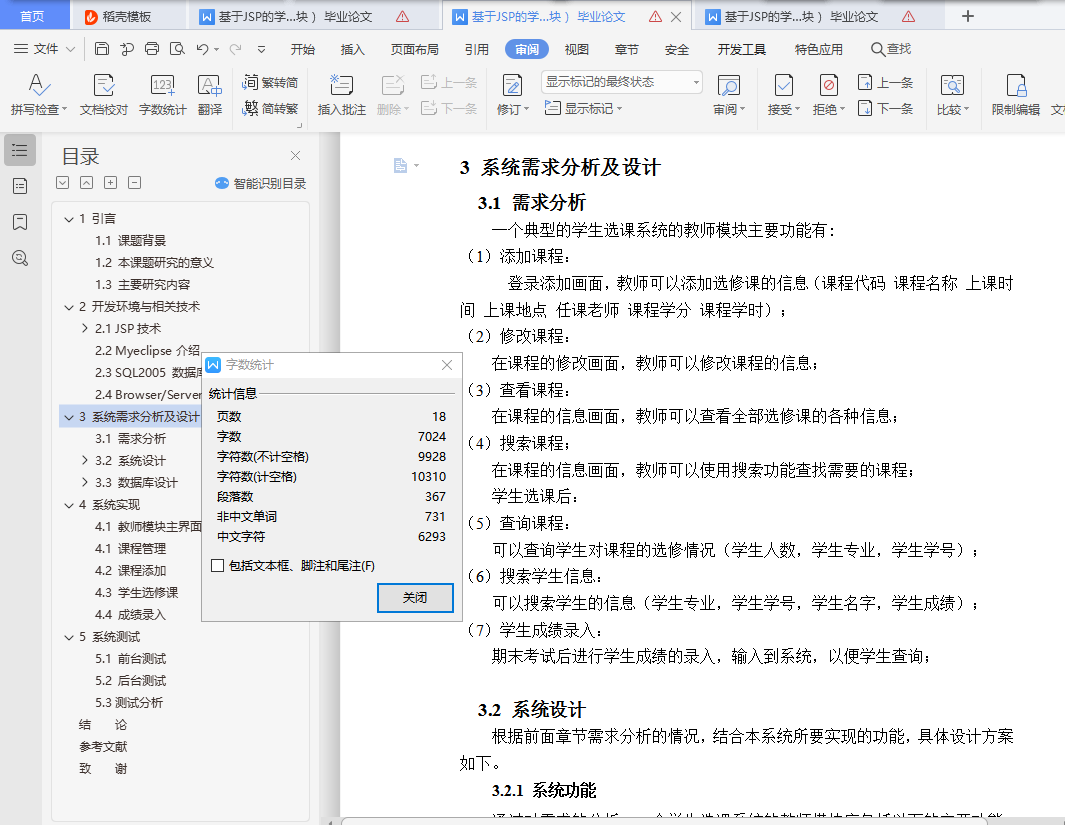Viewport: 1065px width, 825px height.
Task: Select the 安全 ribbon tab
Action: coord(676,50)
